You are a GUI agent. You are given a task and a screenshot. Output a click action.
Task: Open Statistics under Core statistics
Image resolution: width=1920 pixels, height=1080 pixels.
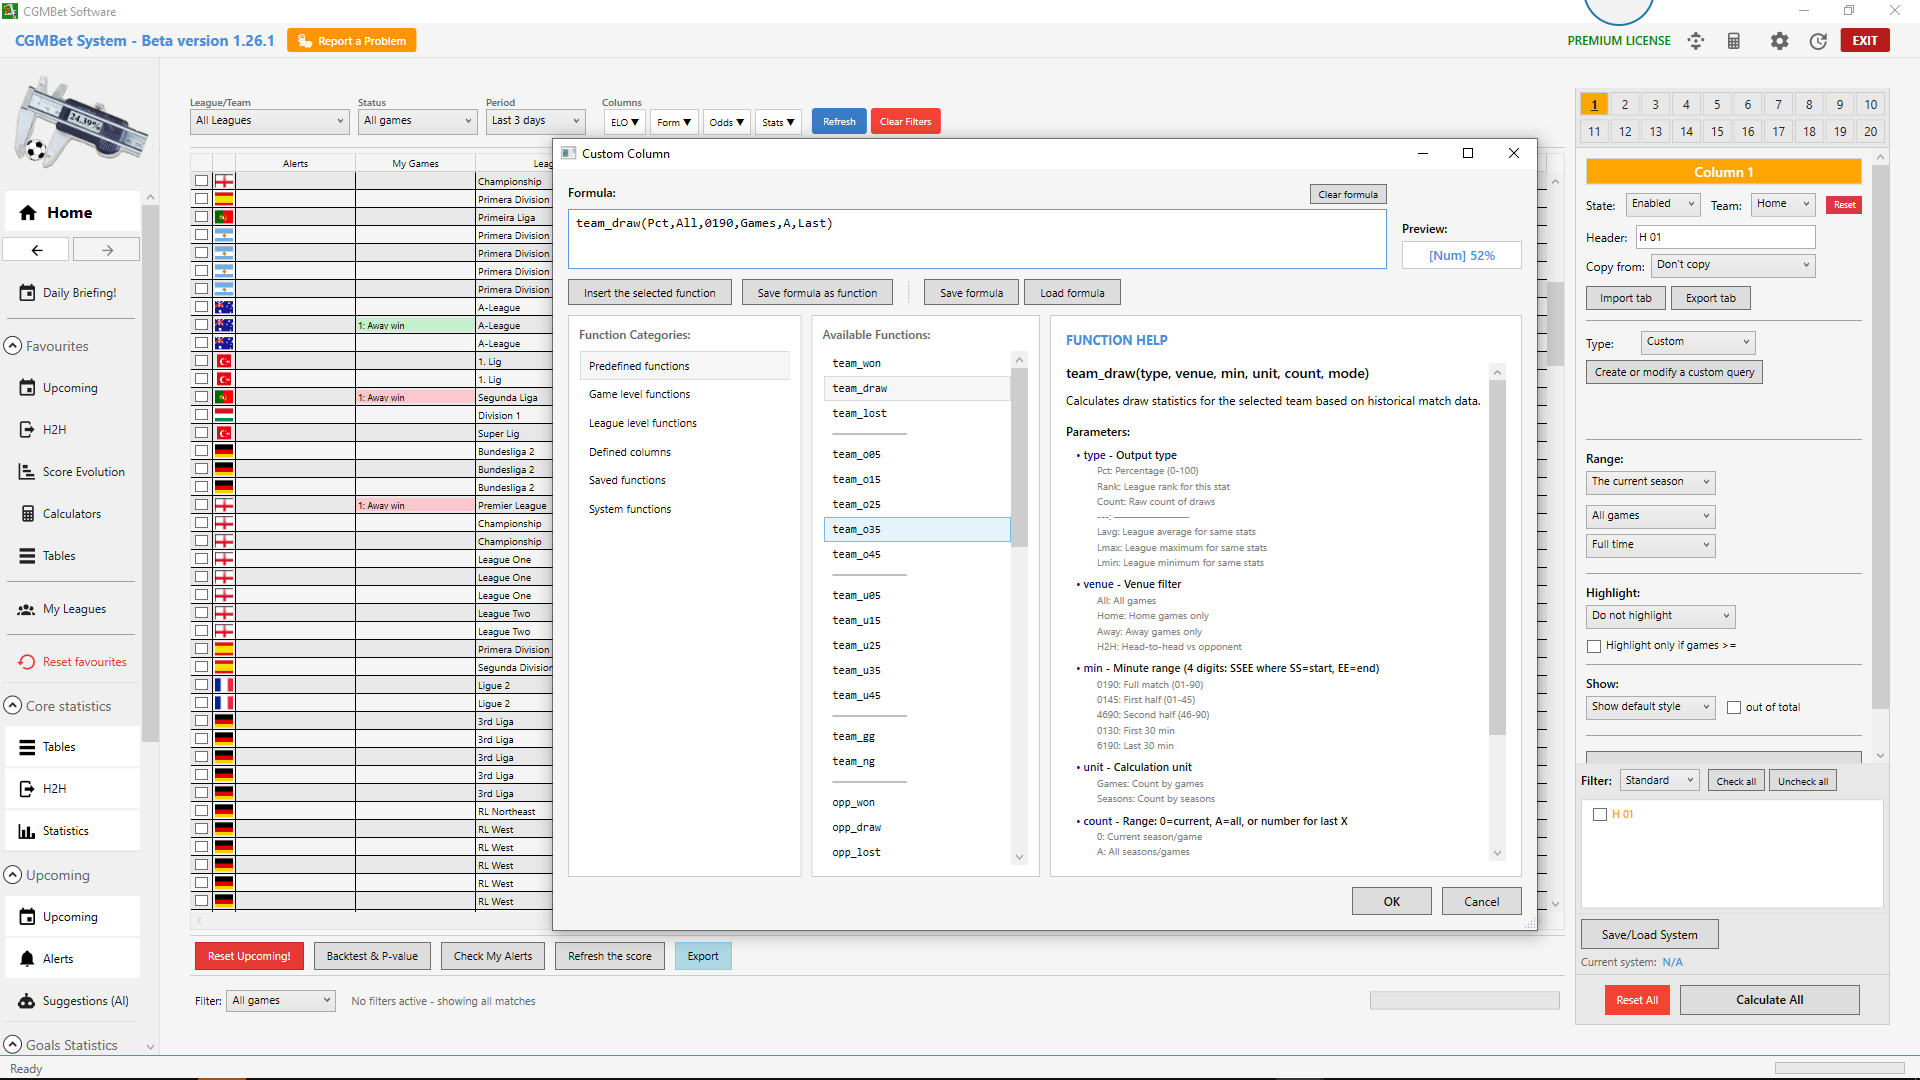coord(65,830)
